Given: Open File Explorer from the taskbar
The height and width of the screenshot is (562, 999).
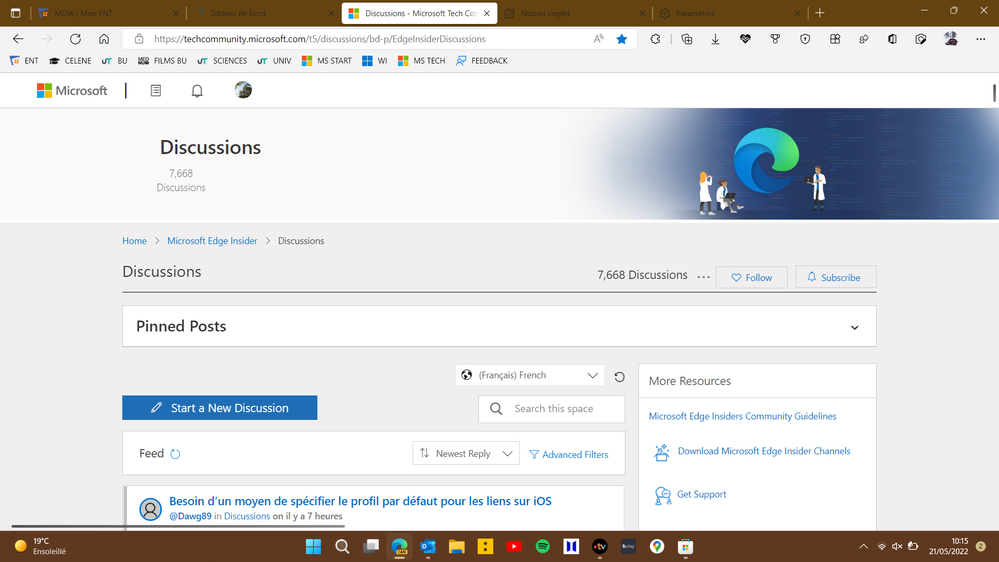Looking at the screenshot, I should tap(456, 546).
